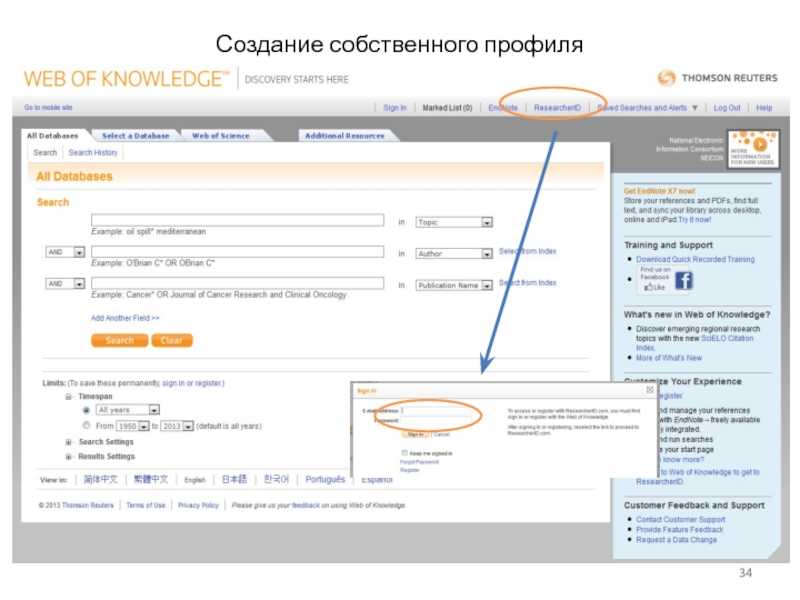Screen dimensions: 800x600
Task: Switch to the Web of Science tab
Action: click(220, 136)
